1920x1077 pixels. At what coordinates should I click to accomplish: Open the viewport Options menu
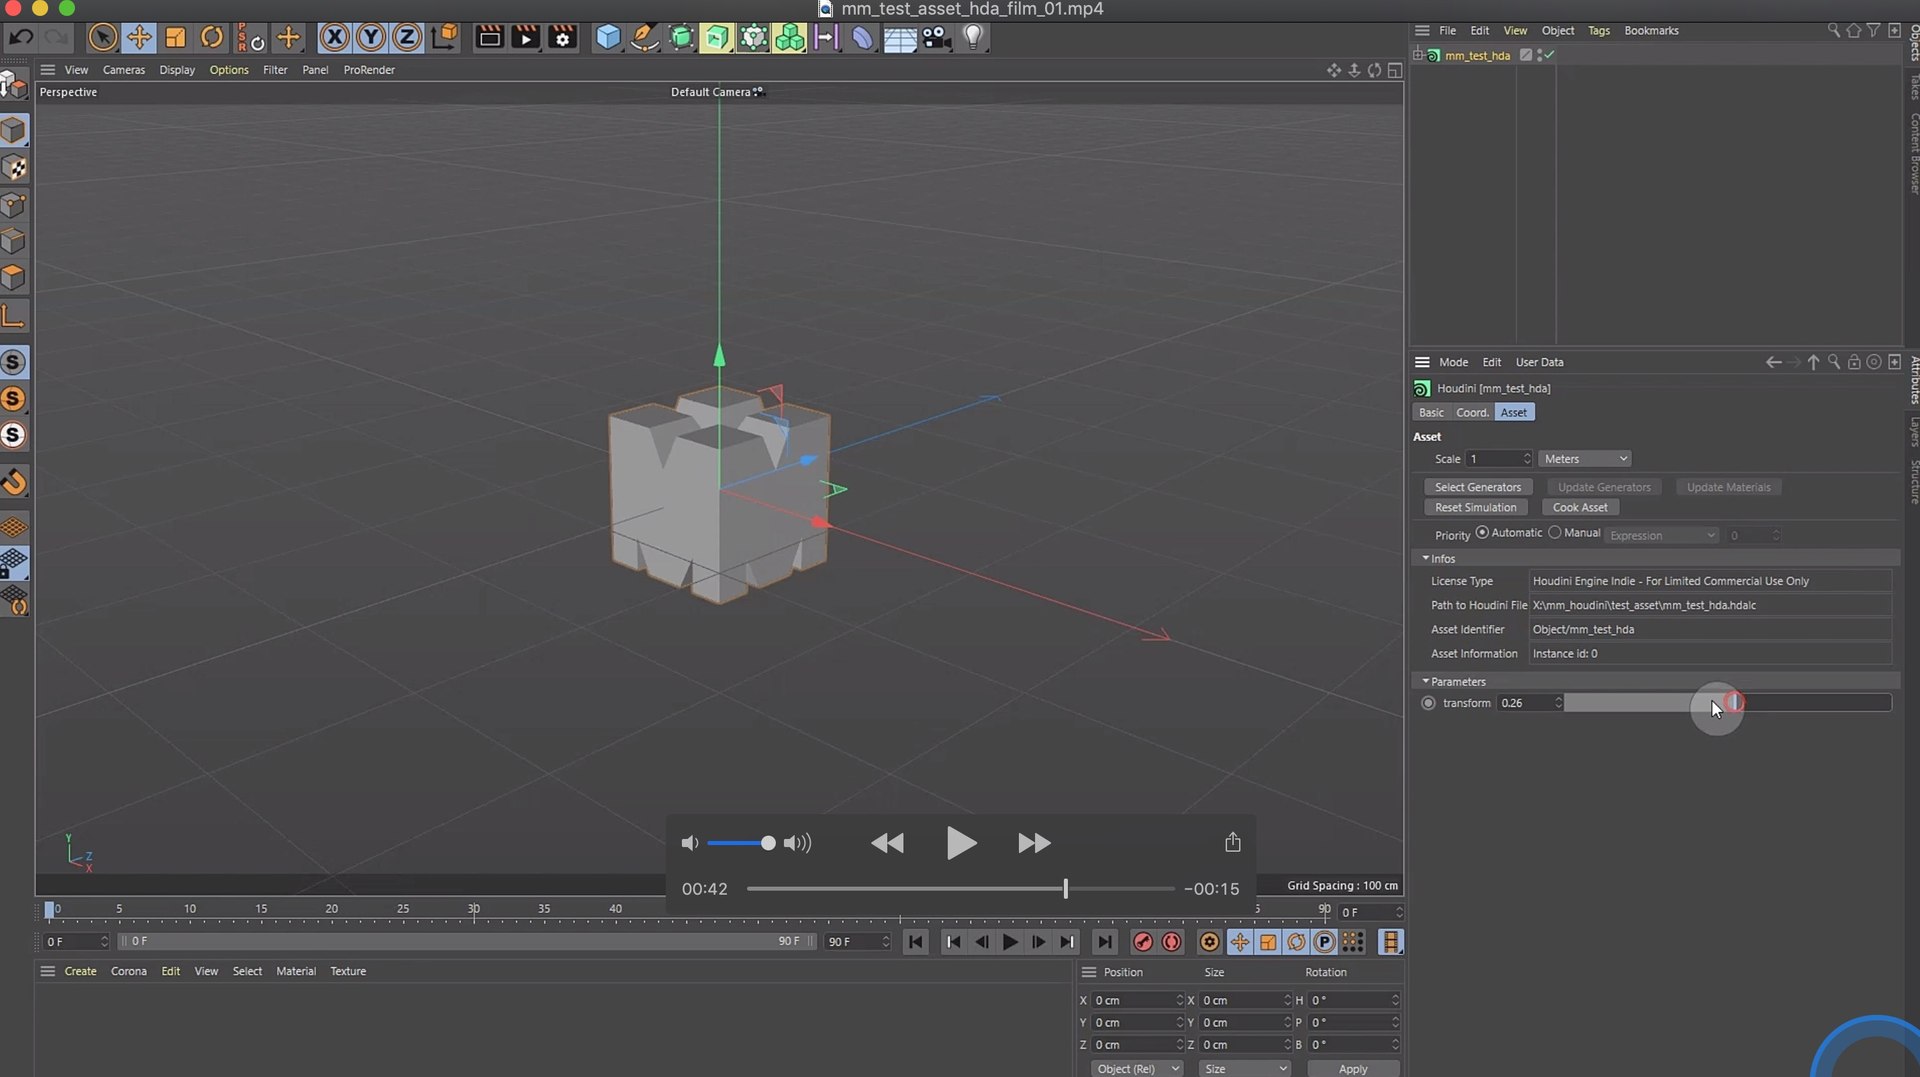tap(228, 70)
